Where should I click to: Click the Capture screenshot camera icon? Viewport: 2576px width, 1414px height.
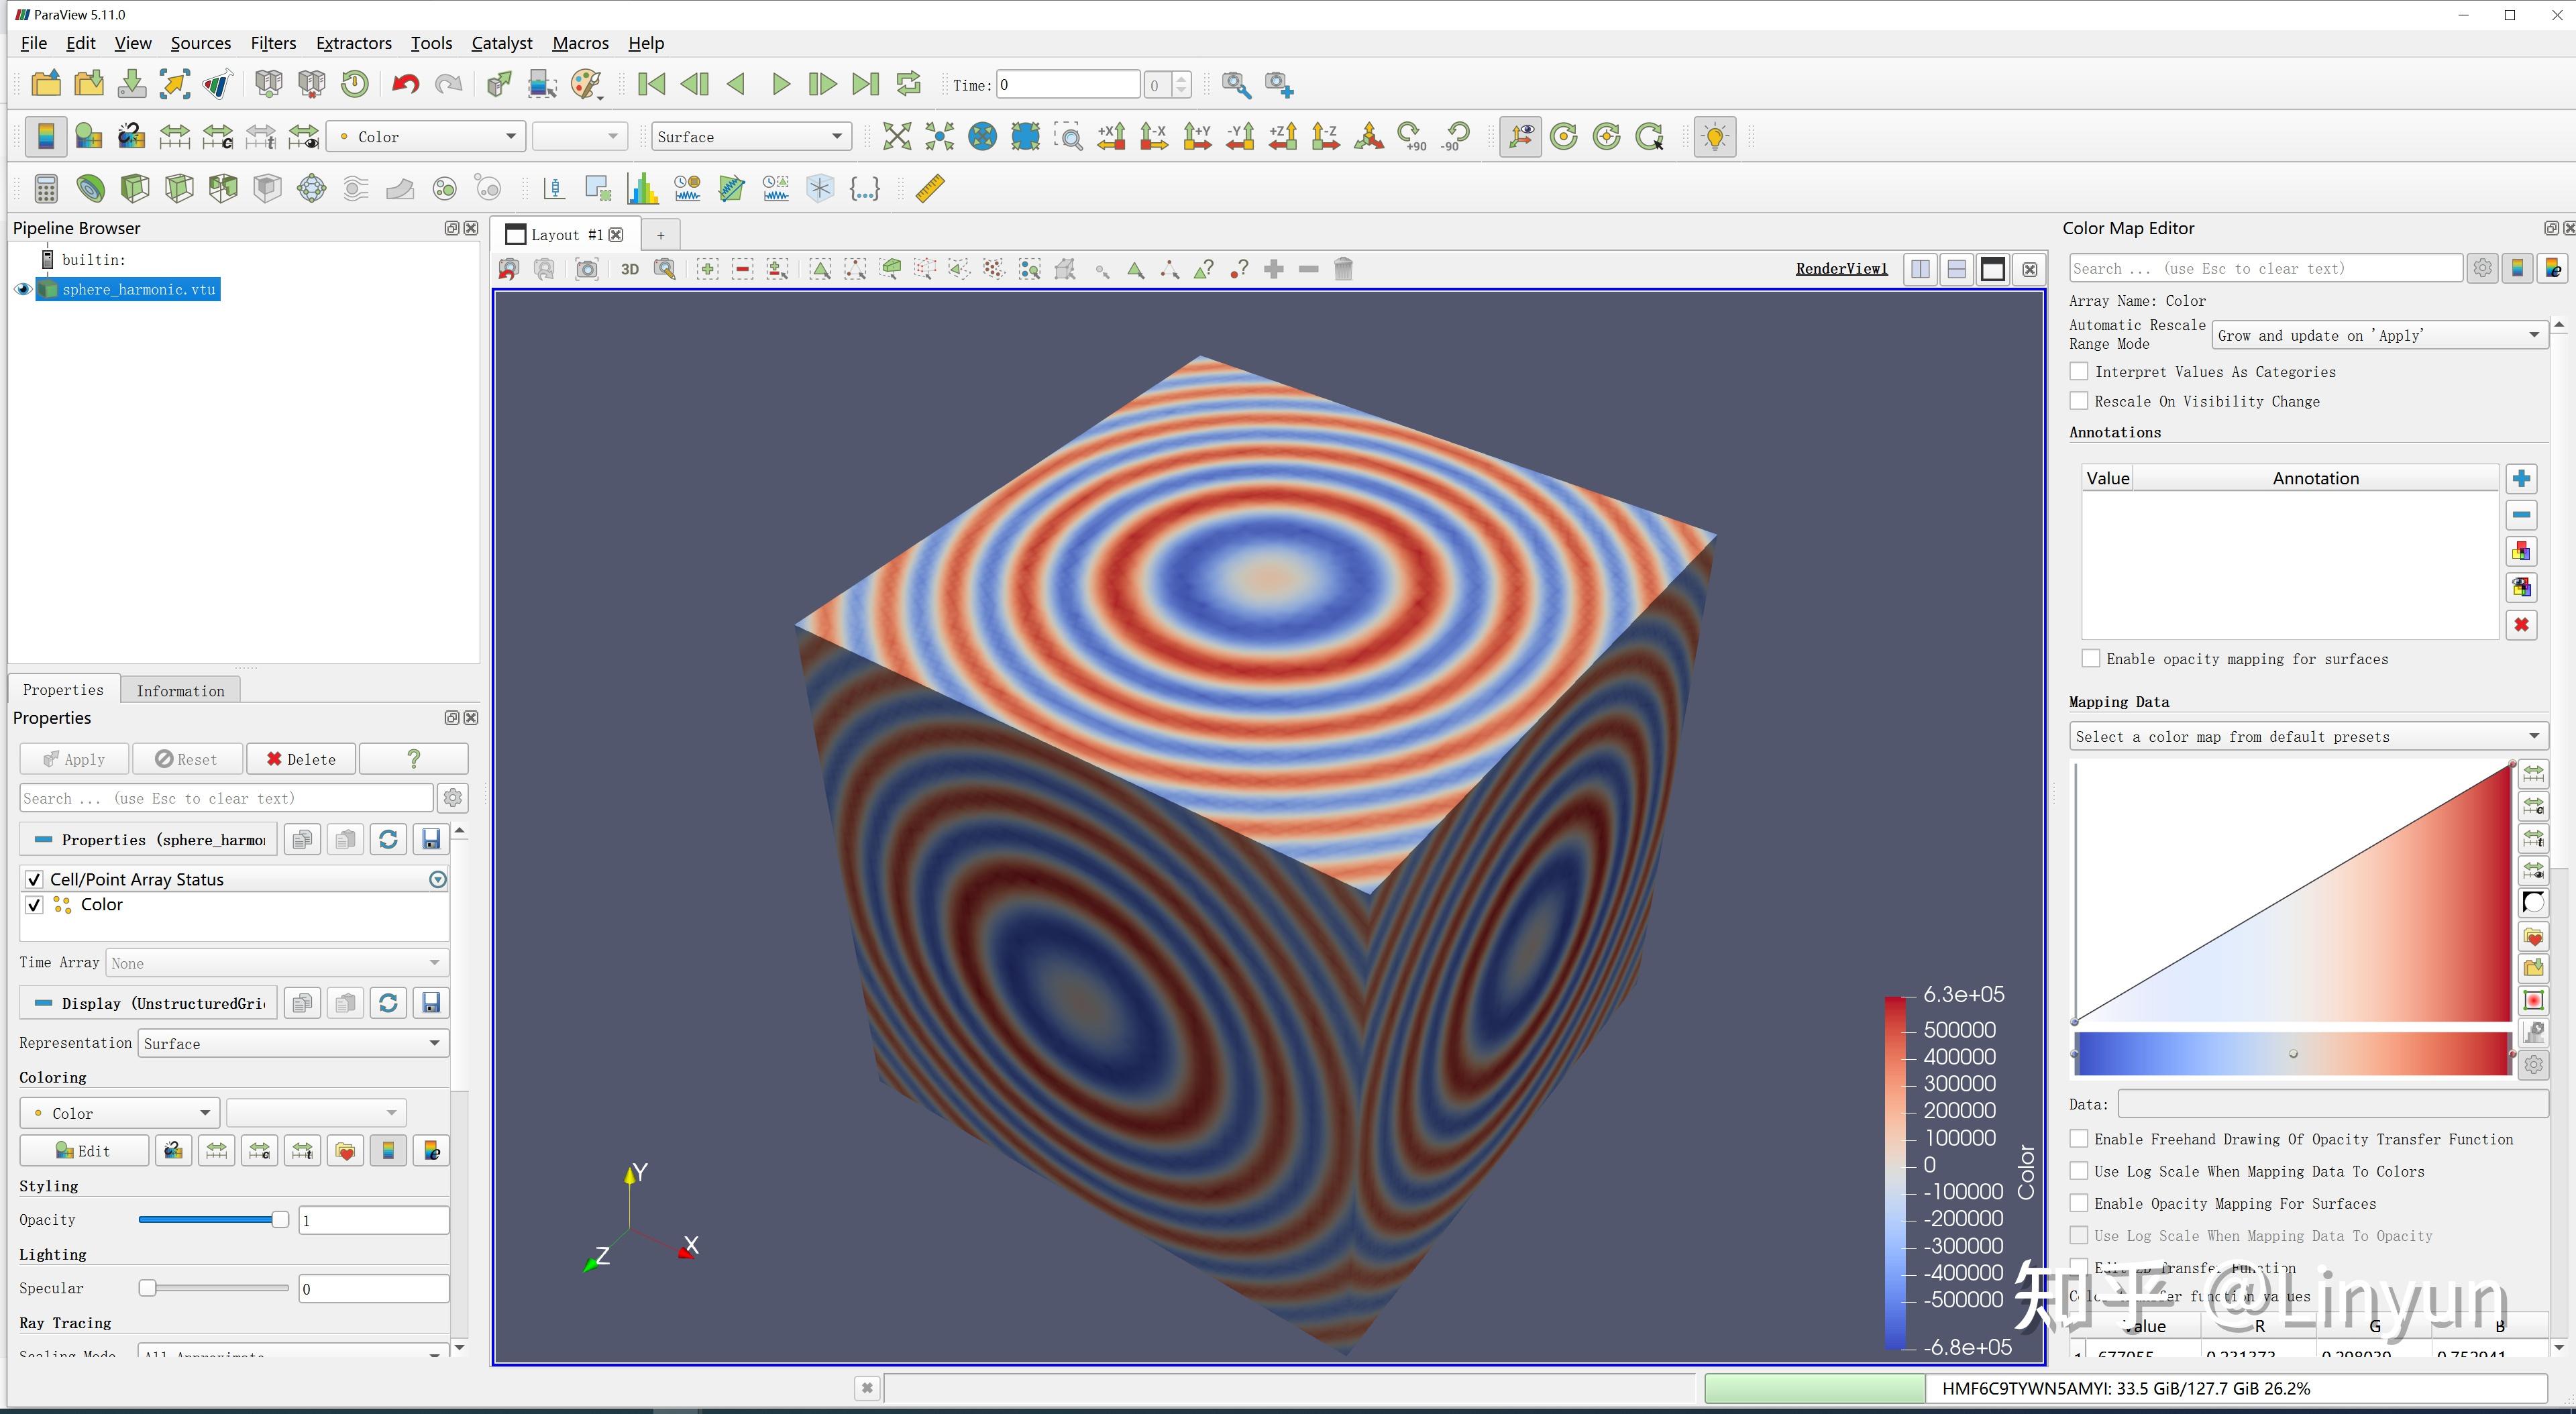coord(587,269)
